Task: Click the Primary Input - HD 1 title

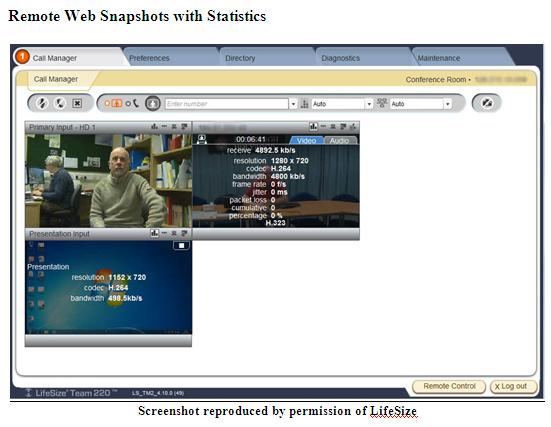Action: (x=62, y=127)
